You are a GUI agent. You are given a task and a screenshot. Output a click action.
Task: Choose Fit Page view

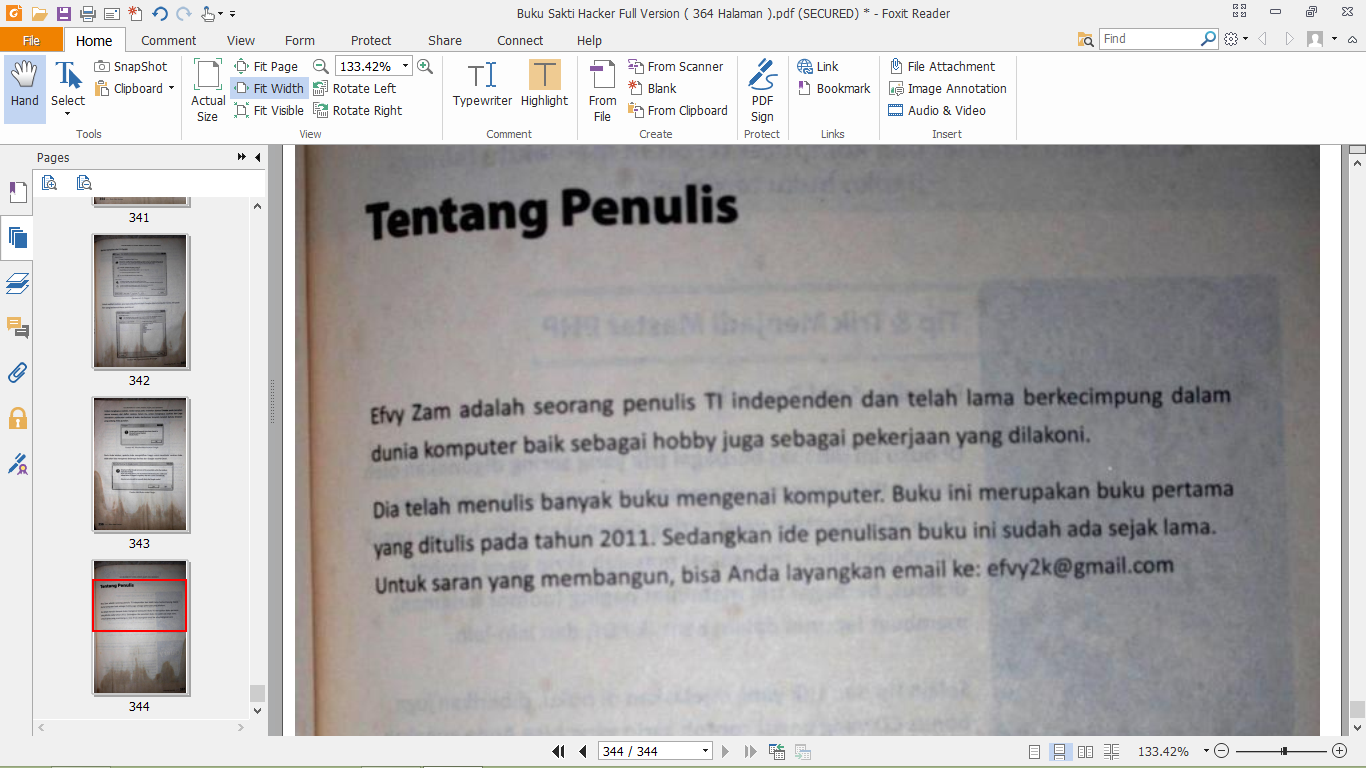[266, 66]
